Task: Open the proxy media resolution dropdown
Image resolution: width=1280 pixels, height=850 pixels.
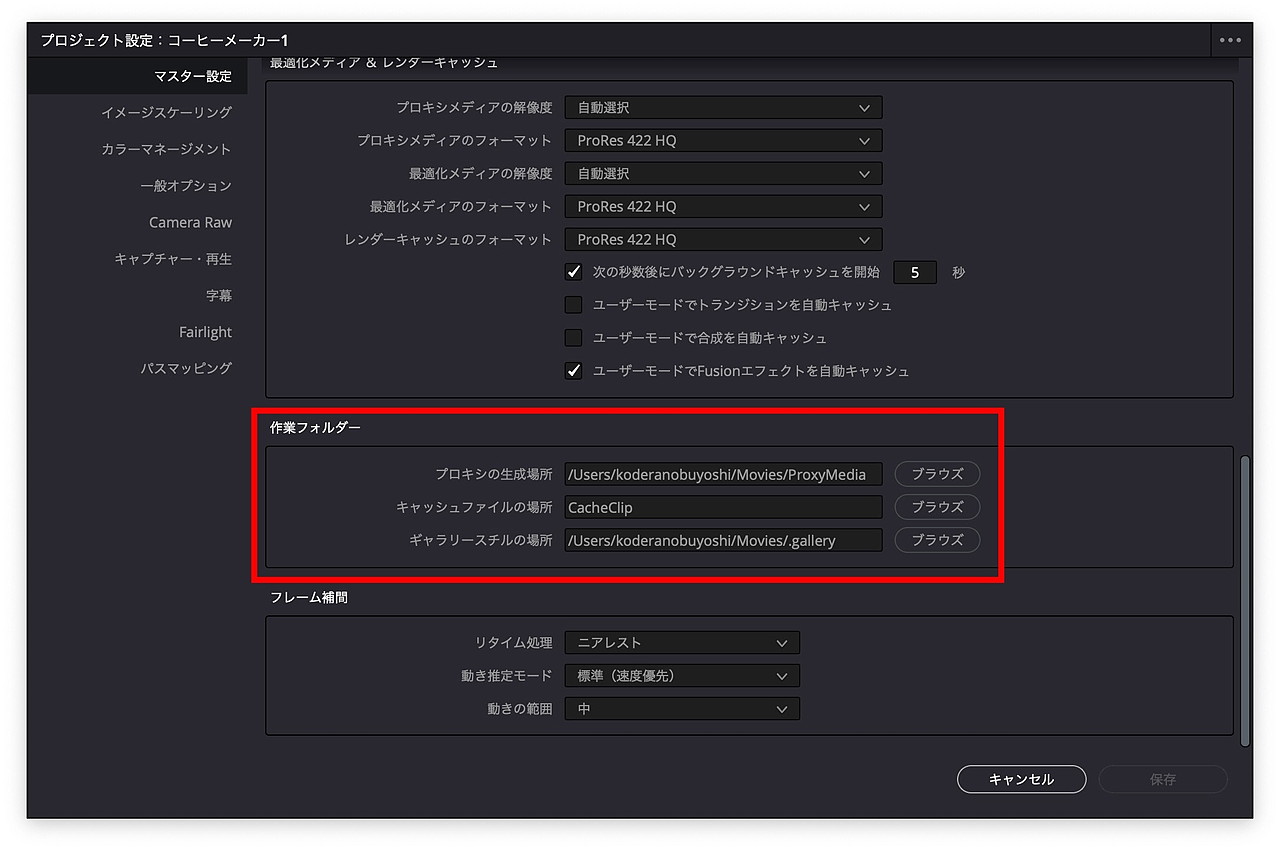Action: pyautogui.click(x=722, y=107)
